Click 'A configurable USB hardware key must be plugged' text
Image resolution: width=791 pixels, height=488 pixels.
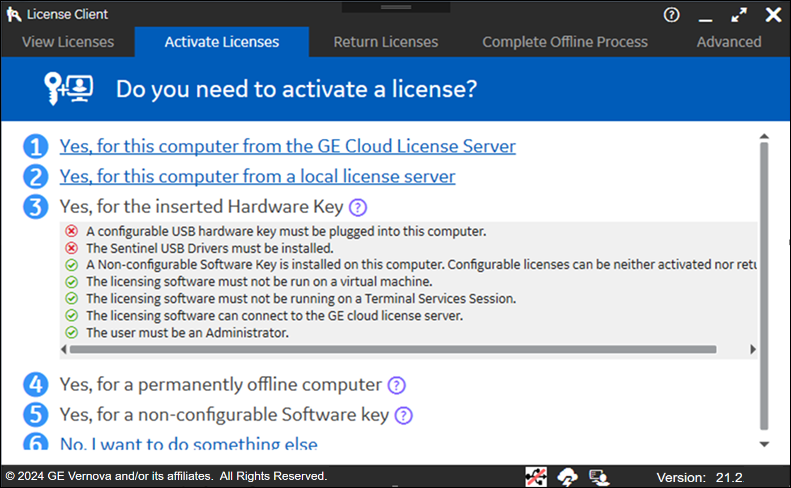[286, 231]
